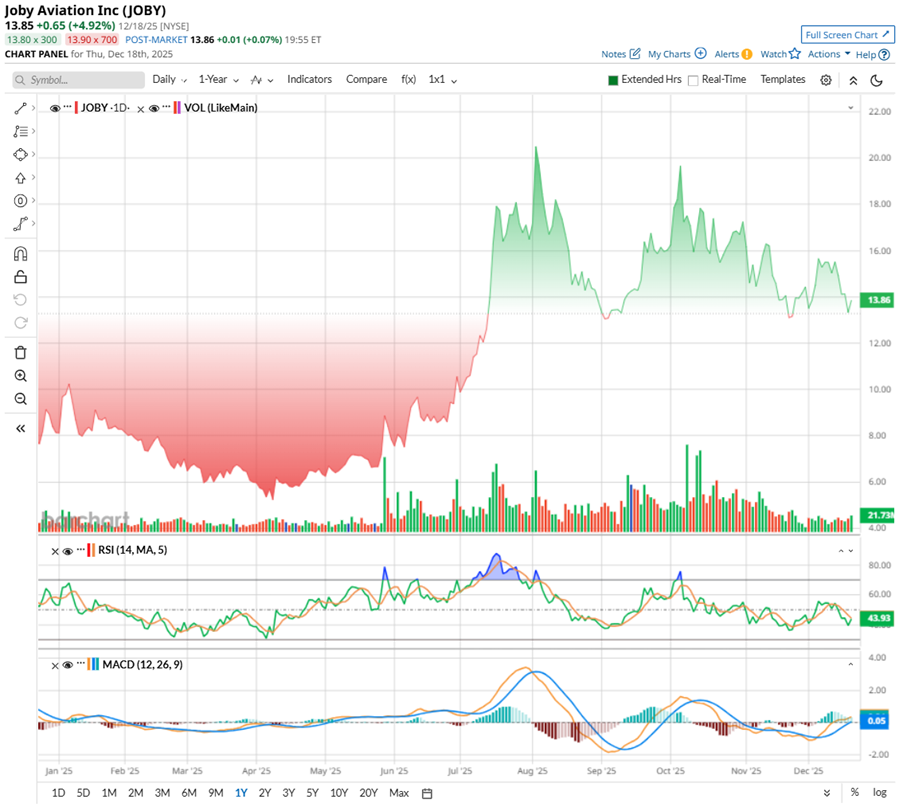Remove the RSI indicator pane
Viewport: 903px width, 807px height.
tap(55, 551)
